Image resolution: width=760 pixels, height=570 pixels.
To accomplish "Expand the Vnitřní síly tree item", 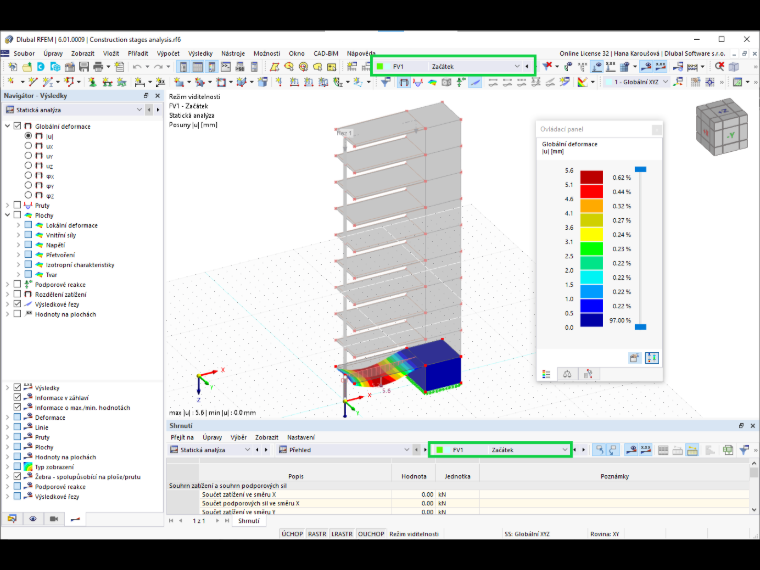I will click(18, 235).
